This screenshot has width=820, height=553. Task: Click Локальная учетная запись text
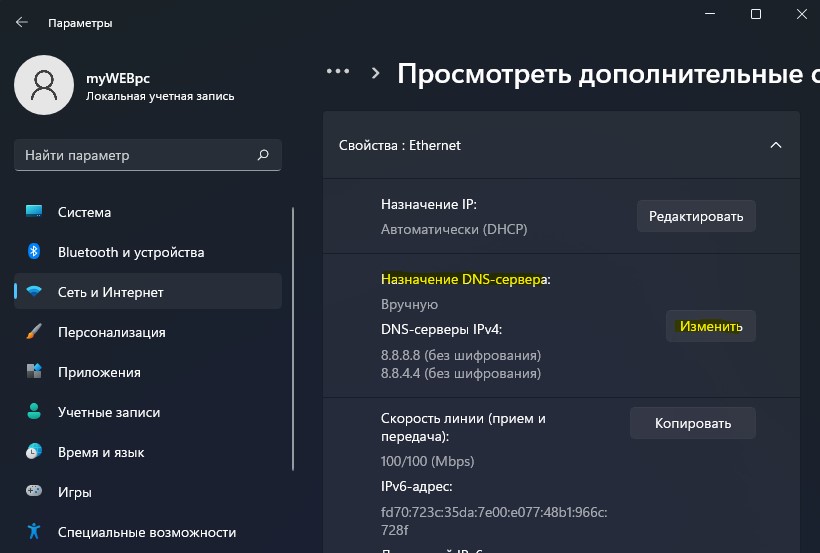point(160,96)
